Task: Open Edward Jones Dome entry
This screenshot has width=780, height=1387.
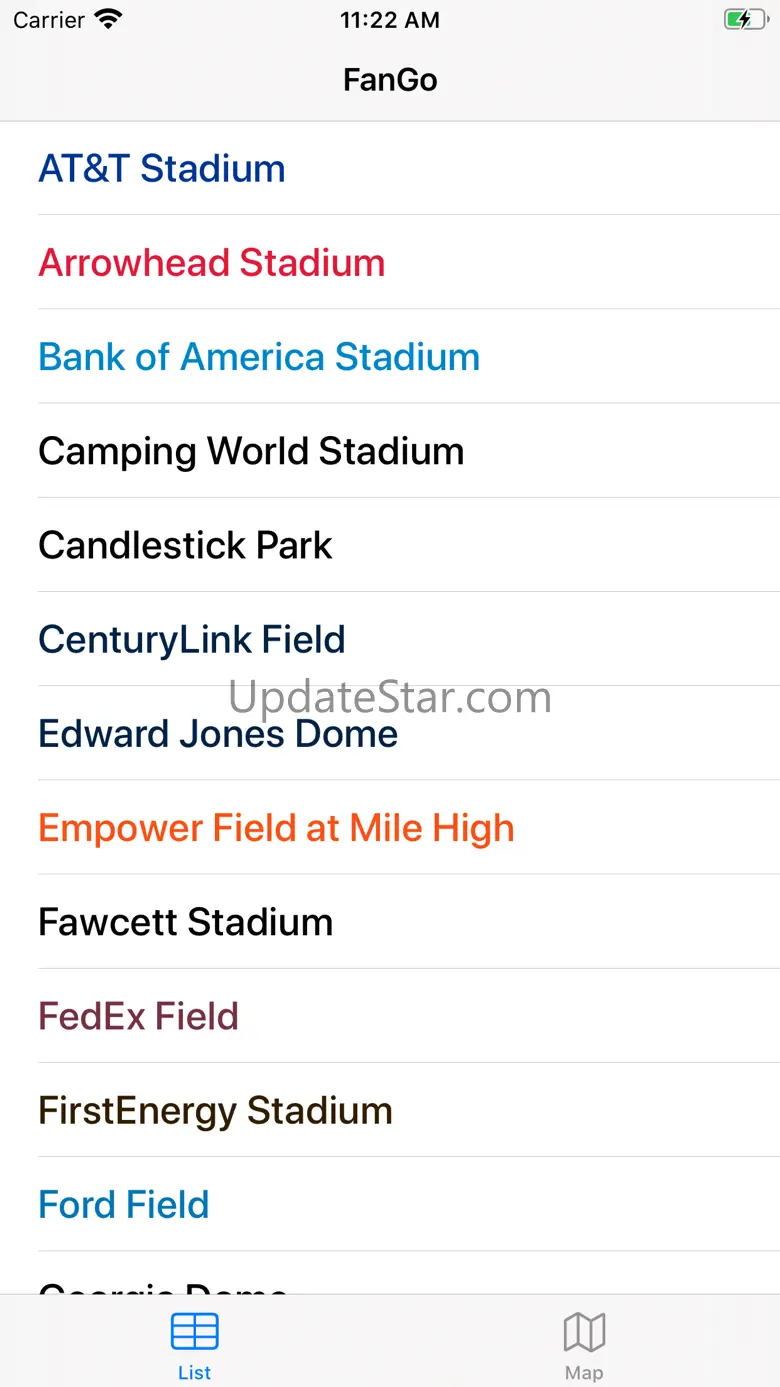Action: pos(390,733)
